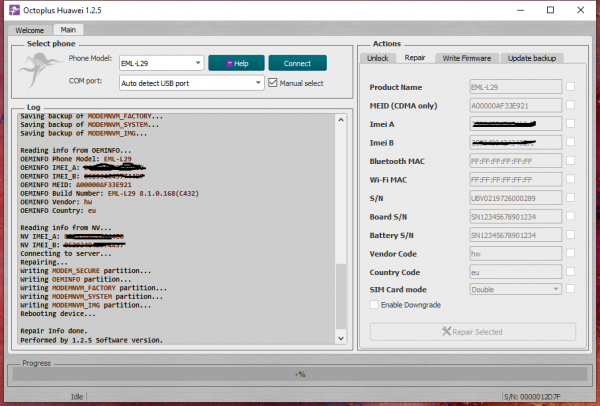Image resolution: width=600 pixels, height=406 pixels.
Task: Open the Update backup tab
Action: click(x=532, y=58)
